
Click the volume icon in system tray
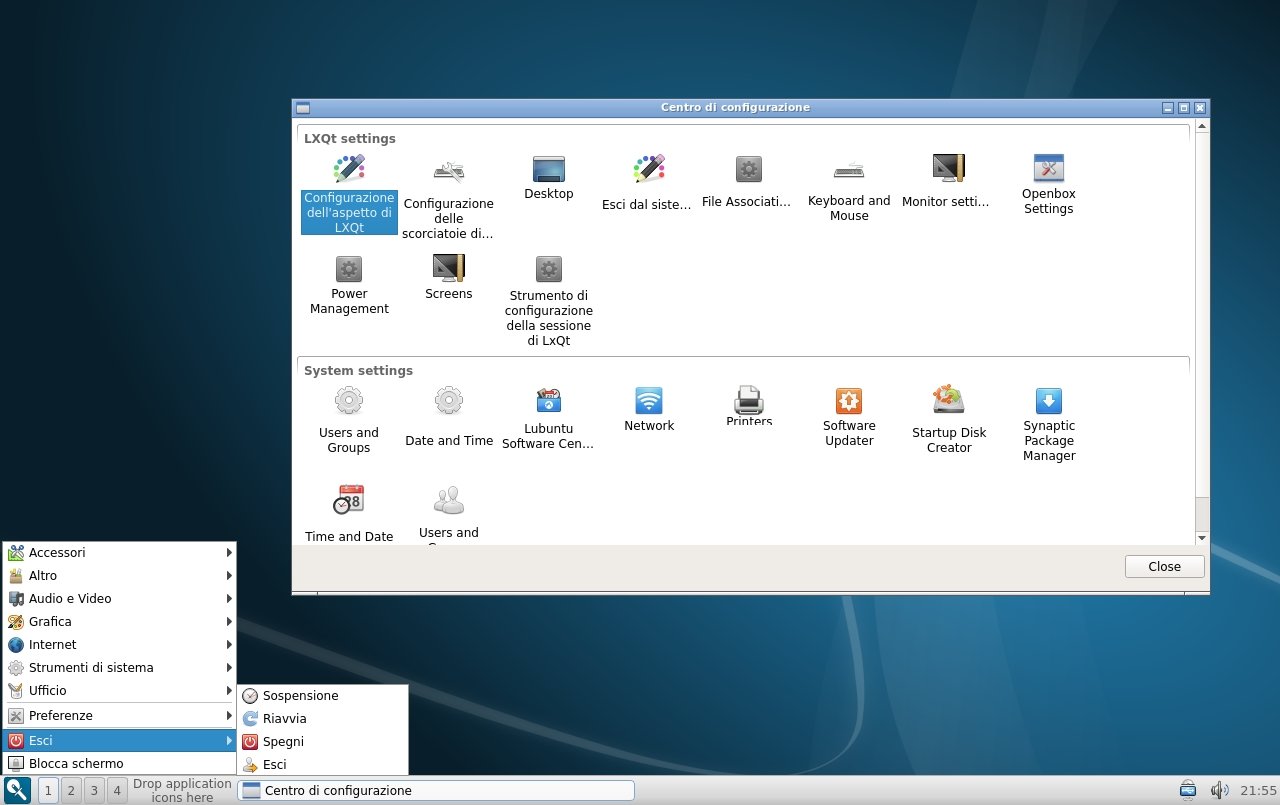click(x=1219, y=790)
